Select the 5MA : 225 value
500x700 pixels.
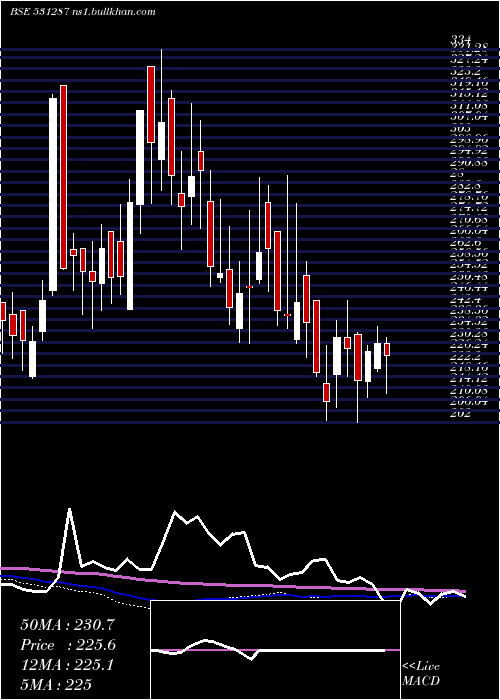56,685
